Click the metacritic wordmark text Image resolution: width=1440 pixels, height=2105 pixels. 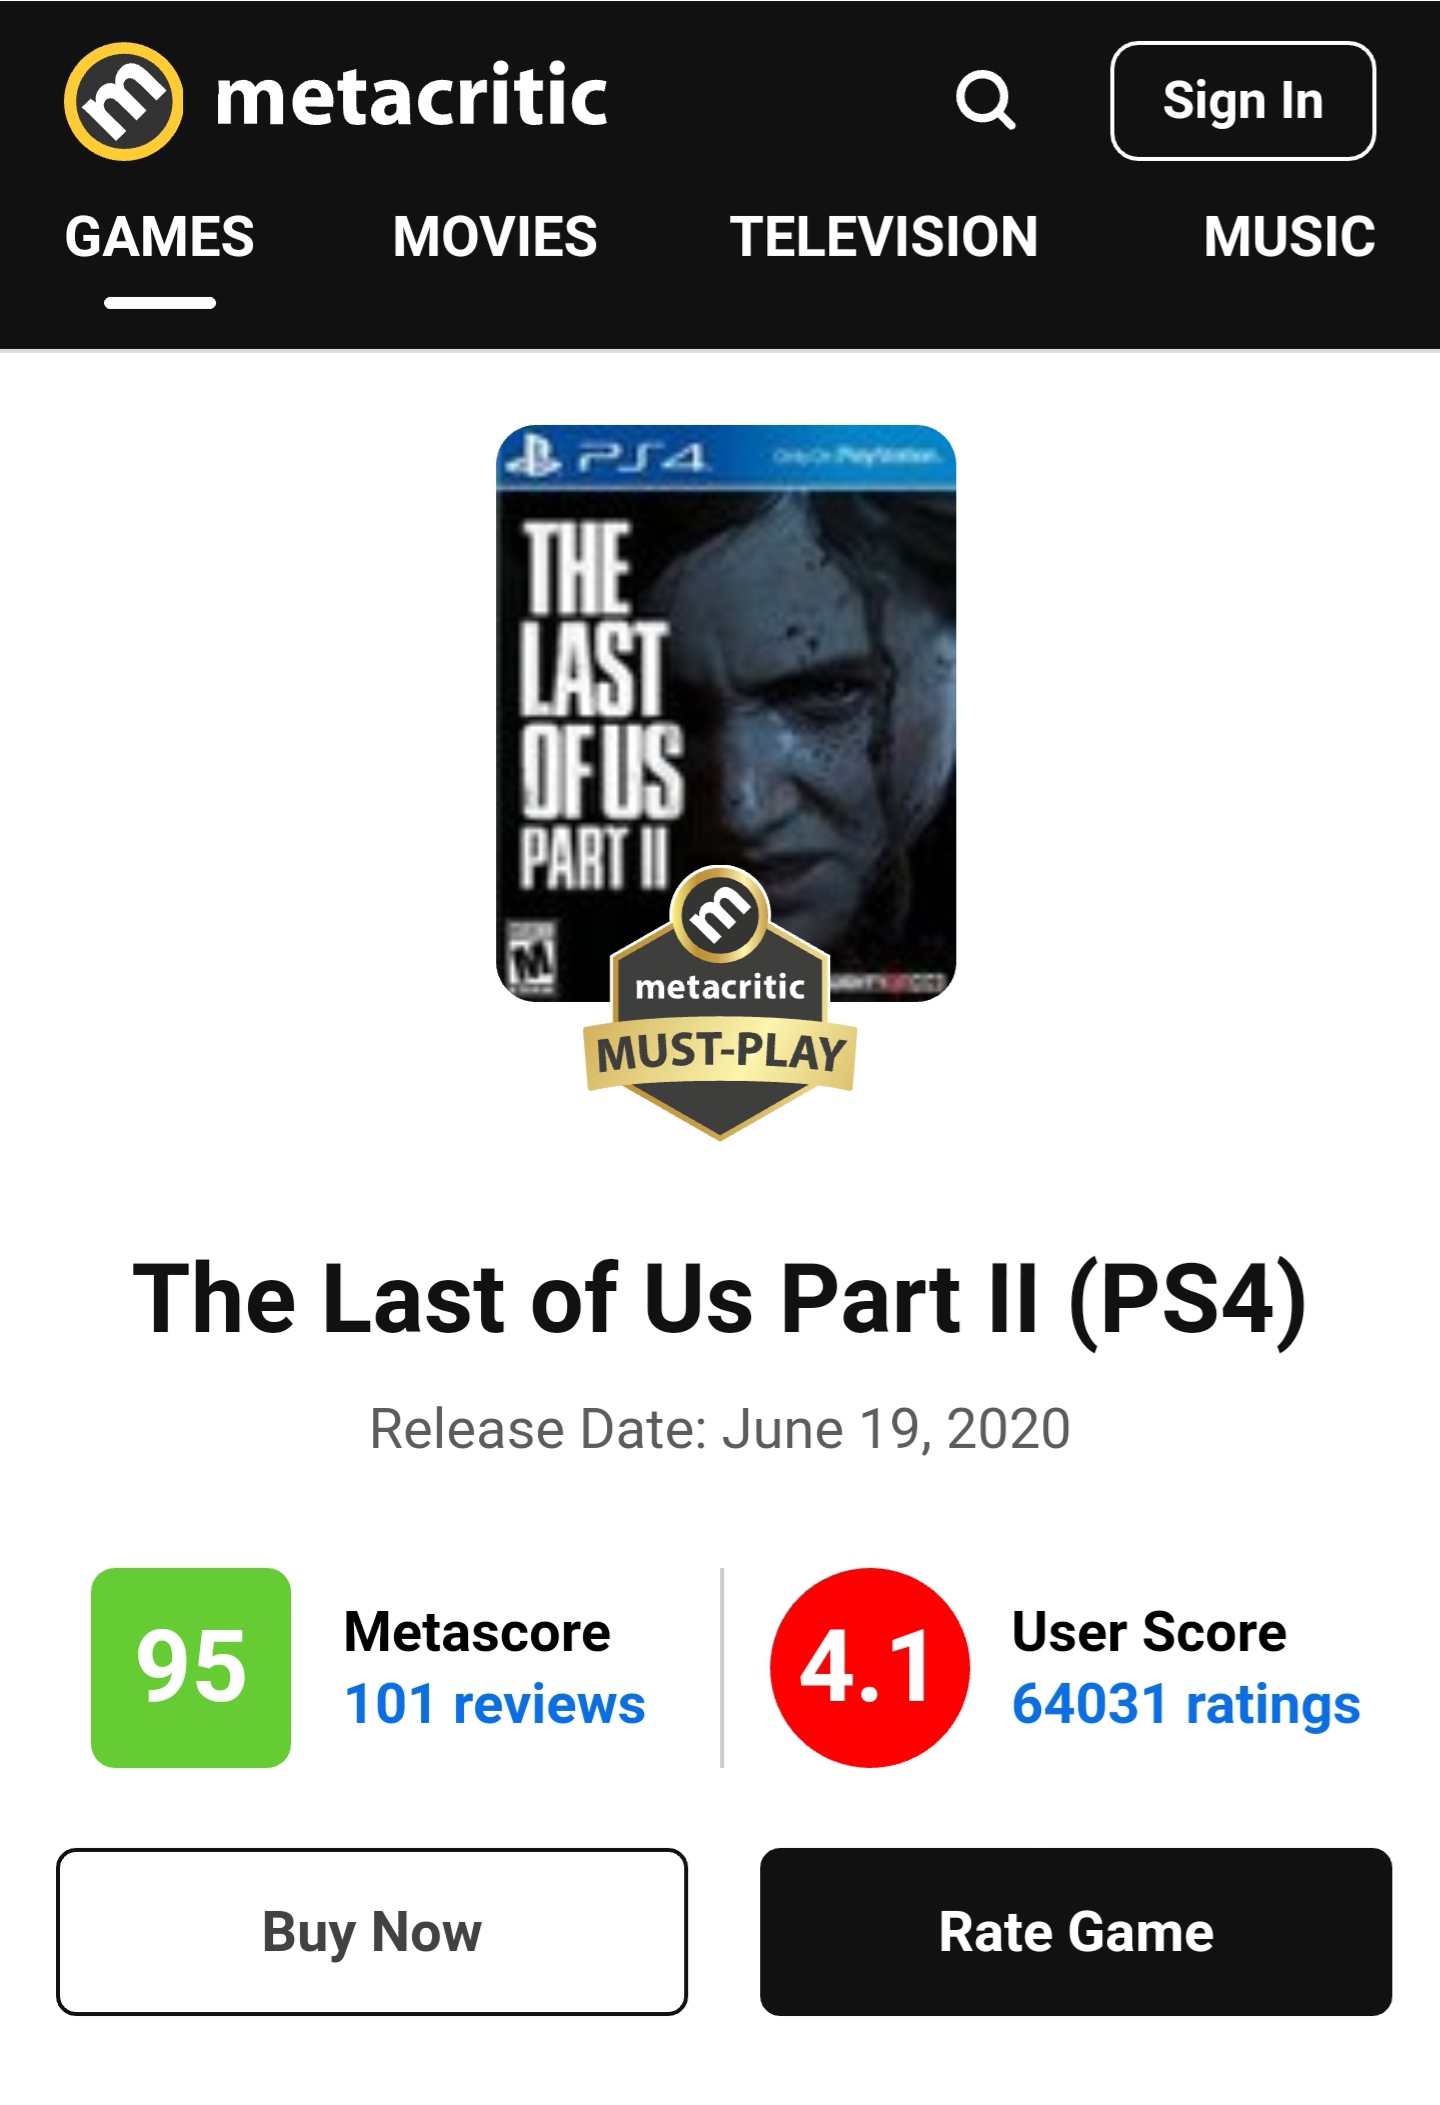click(411, 97)
